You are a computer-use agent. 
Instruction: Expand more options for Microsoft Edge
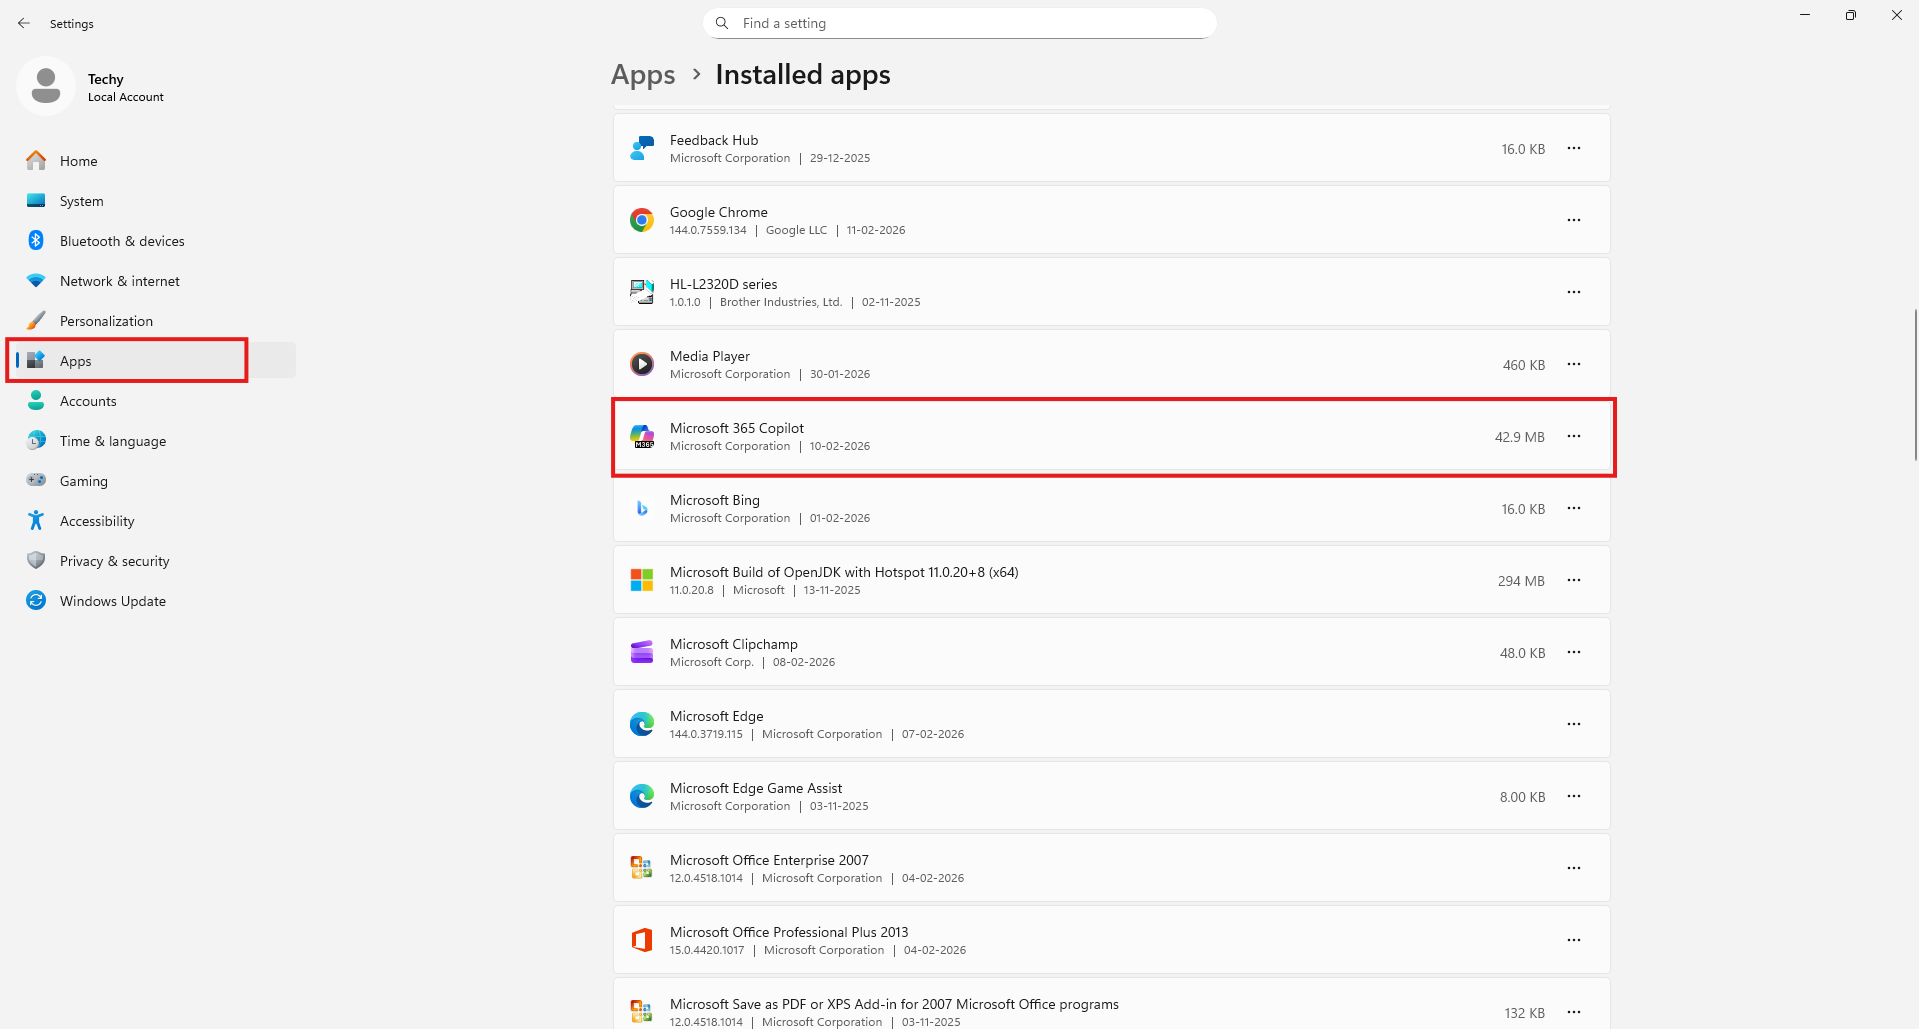pos(1573,724)
